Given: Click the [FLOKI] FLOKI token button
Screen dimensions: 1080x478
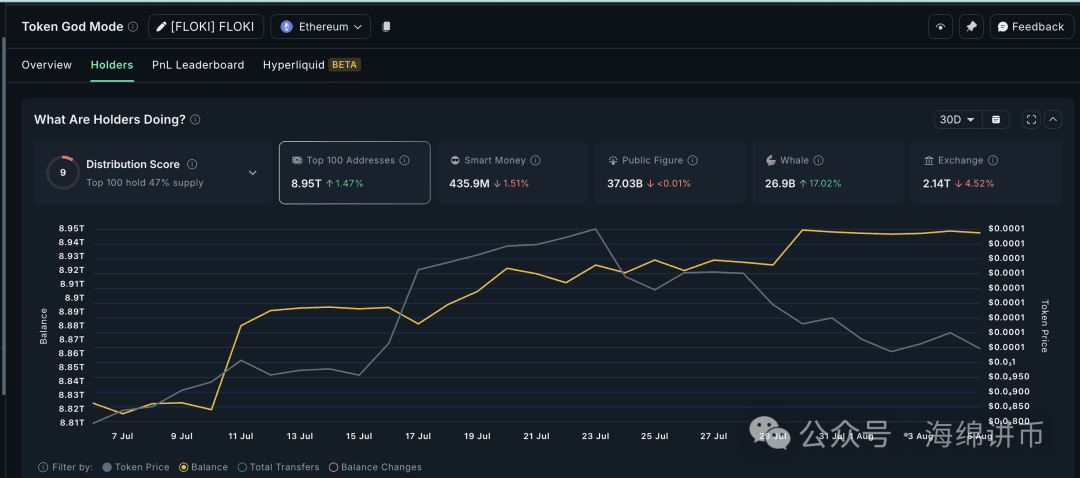Looking at the screenshot, I should (206, 27).
